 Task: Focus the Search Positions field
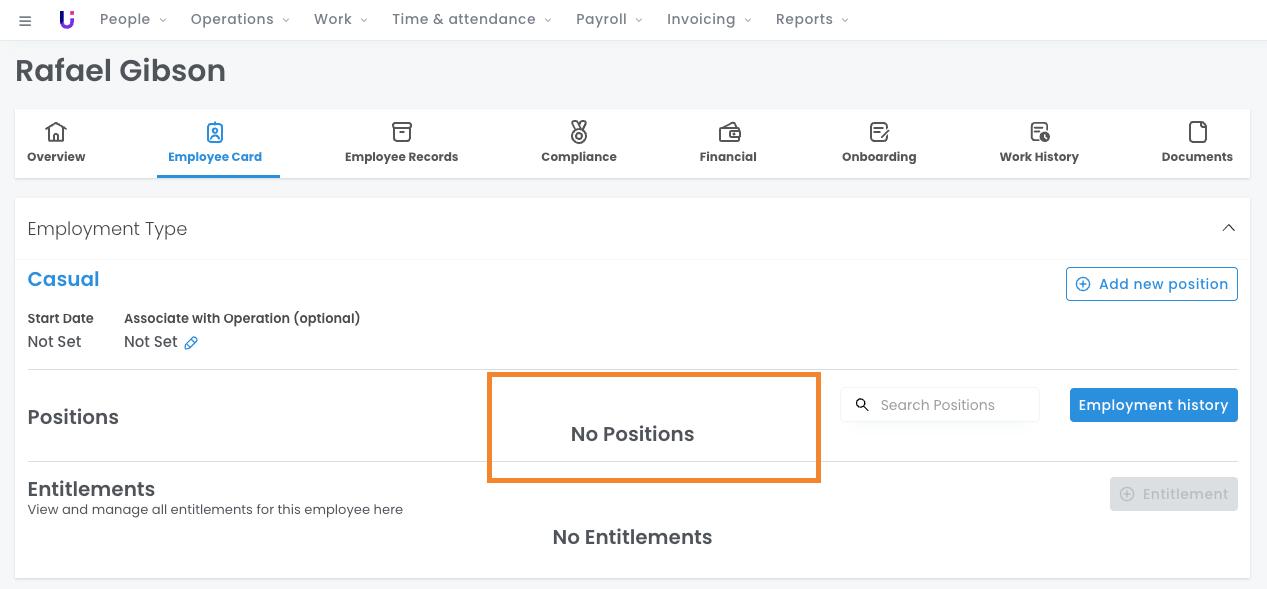coord(950,405)
